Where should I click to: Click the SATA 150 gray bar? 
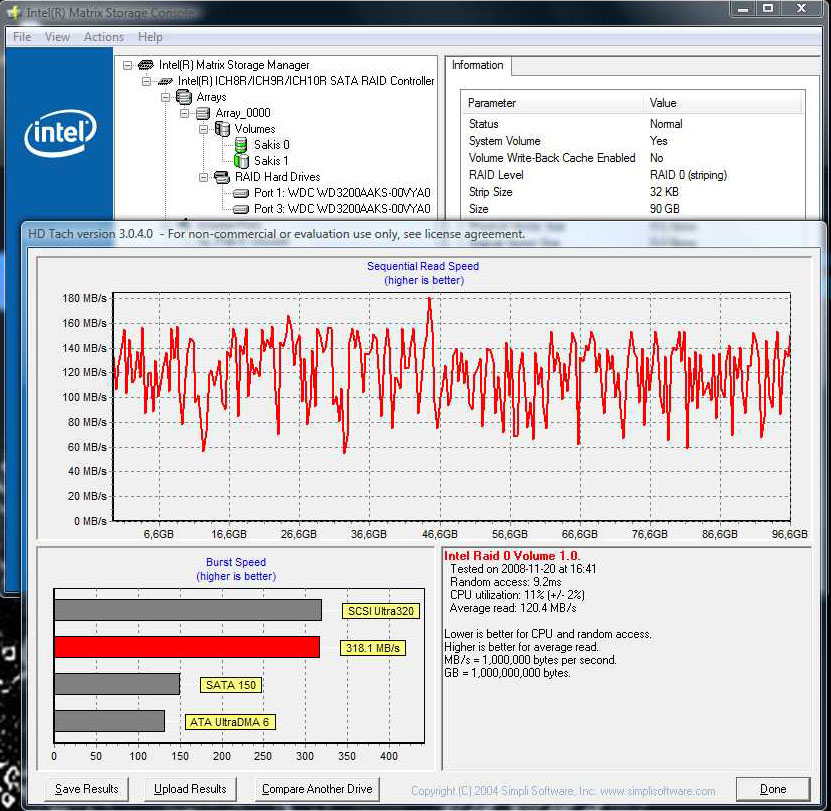[x=117, y=684]
